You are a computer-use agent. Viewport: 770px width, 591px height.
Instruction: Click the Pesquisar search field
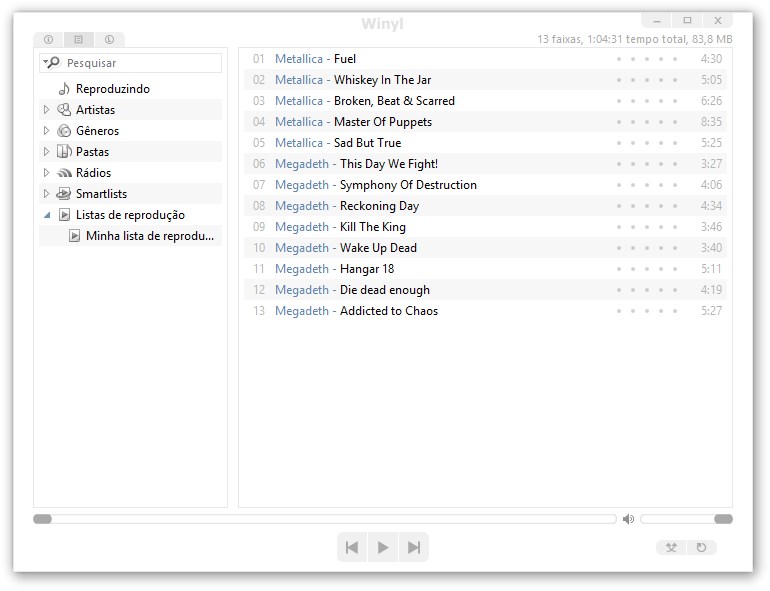pos(140,63)
